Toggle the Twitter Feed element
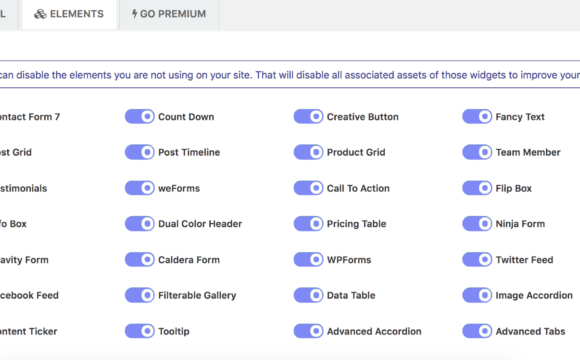 click(477, 259)
